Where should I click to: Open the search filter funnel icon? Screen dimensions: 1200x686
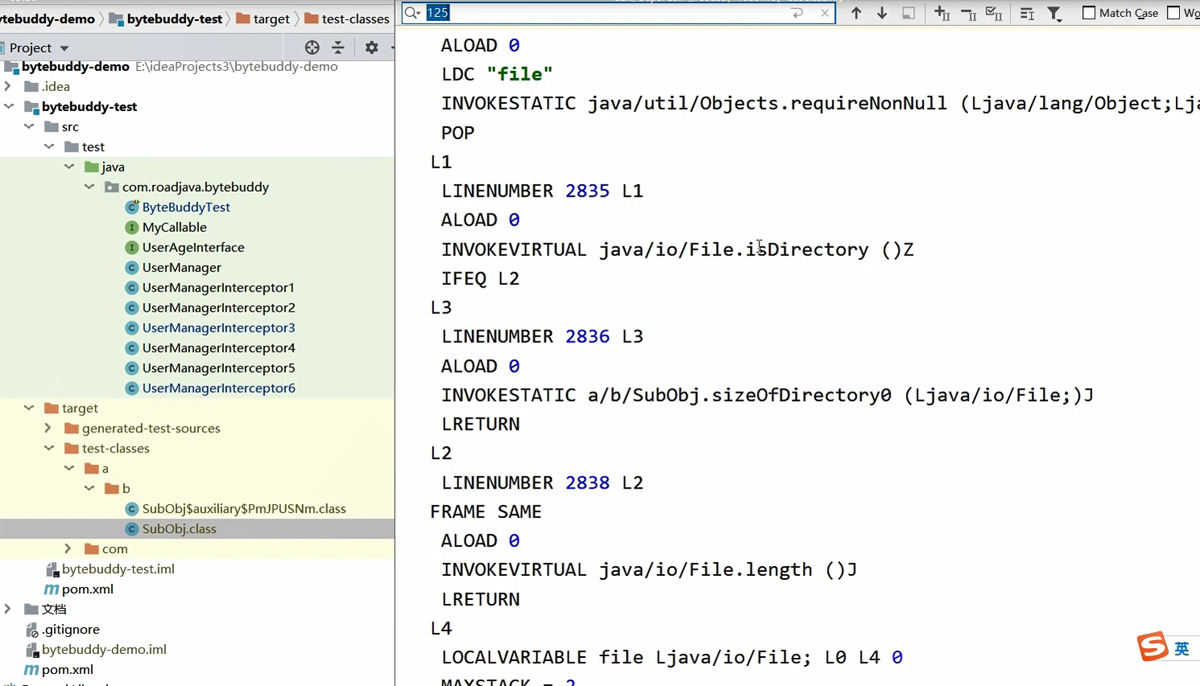(1055, 13)
